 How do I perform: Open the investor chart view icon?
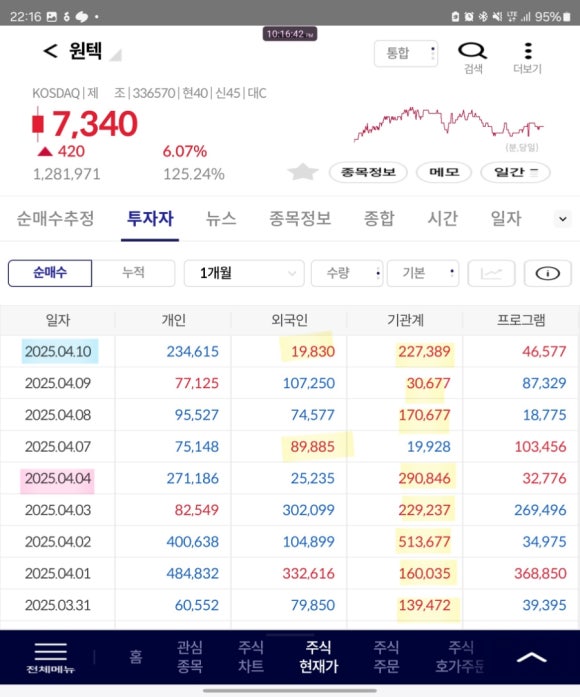click(x=491, y=273)
